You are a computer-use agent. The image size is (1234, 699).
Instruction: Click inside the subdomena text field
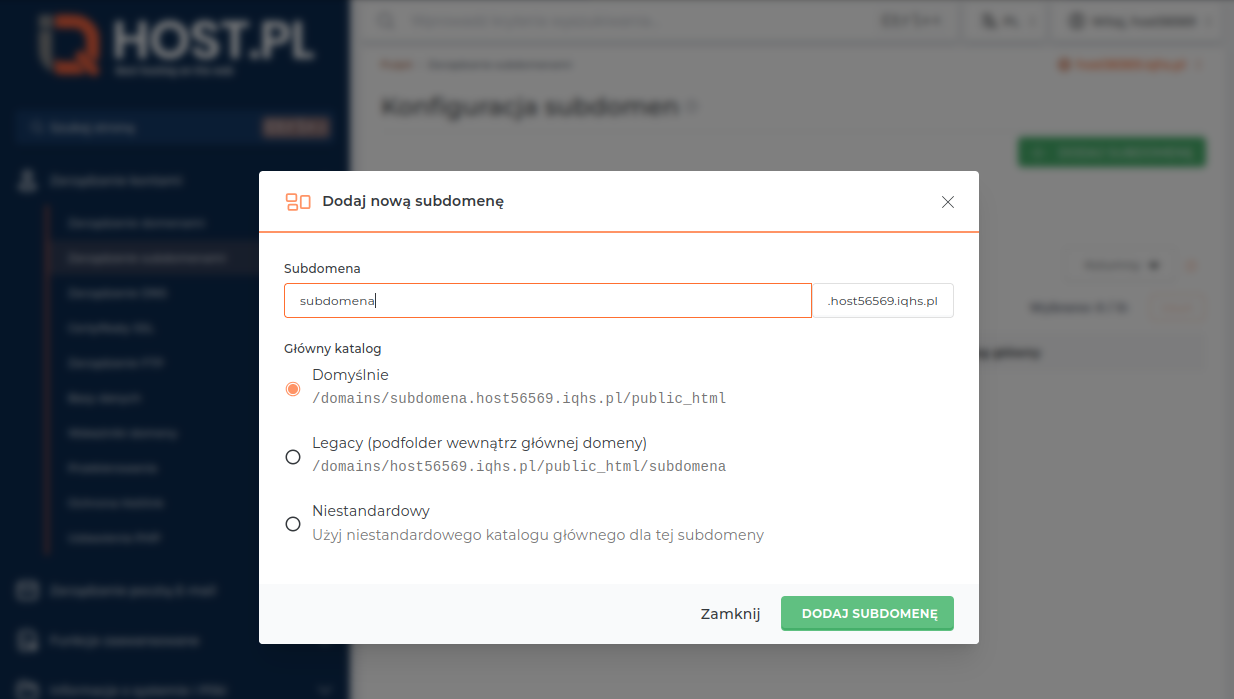[x=548, y=300]
